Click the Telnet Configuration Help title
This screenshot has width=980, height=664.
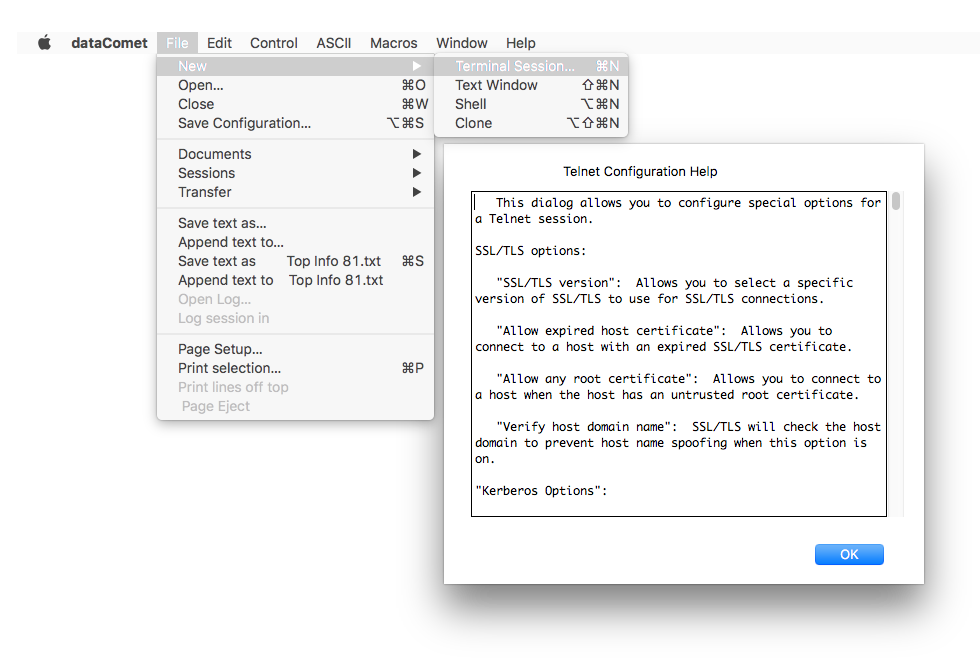pos(640,171)
